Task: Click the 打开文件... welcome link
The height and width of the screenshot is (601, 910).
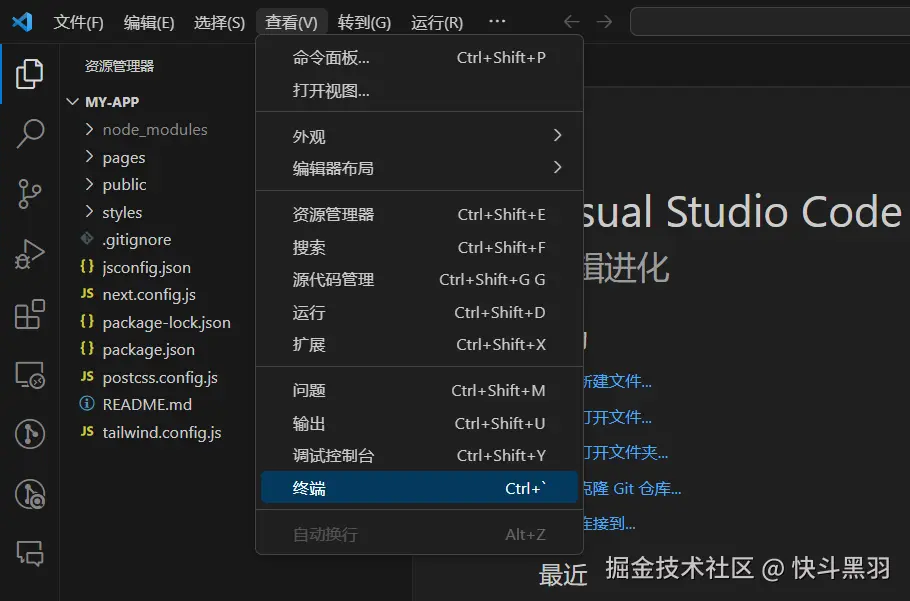Action: coord(616,417)
